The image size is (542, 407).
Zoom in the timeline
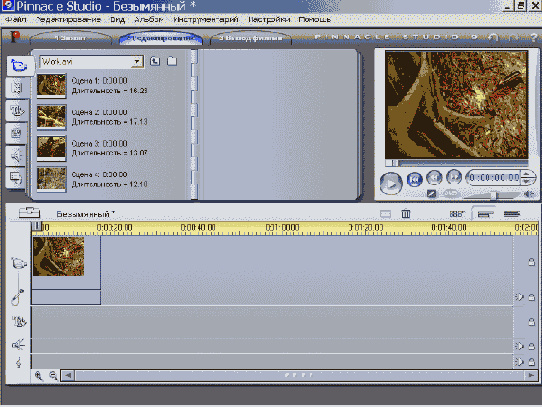39,376
